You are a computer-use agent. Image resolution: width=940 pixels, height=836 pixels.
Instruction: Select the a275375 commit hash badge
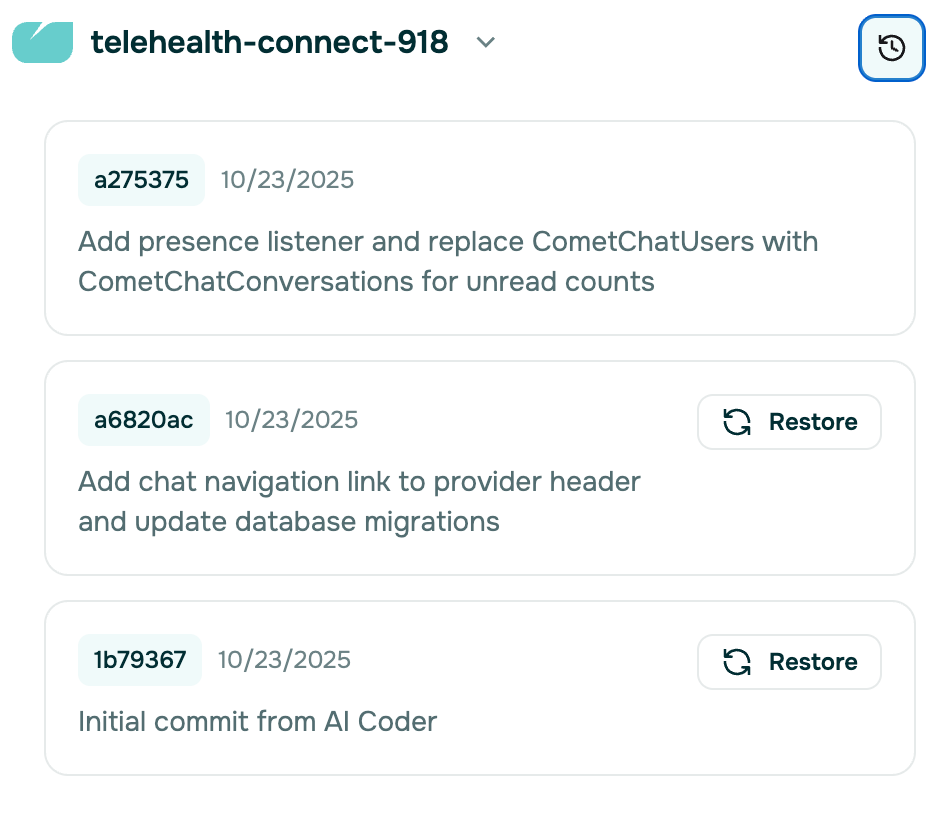(140, 180)
